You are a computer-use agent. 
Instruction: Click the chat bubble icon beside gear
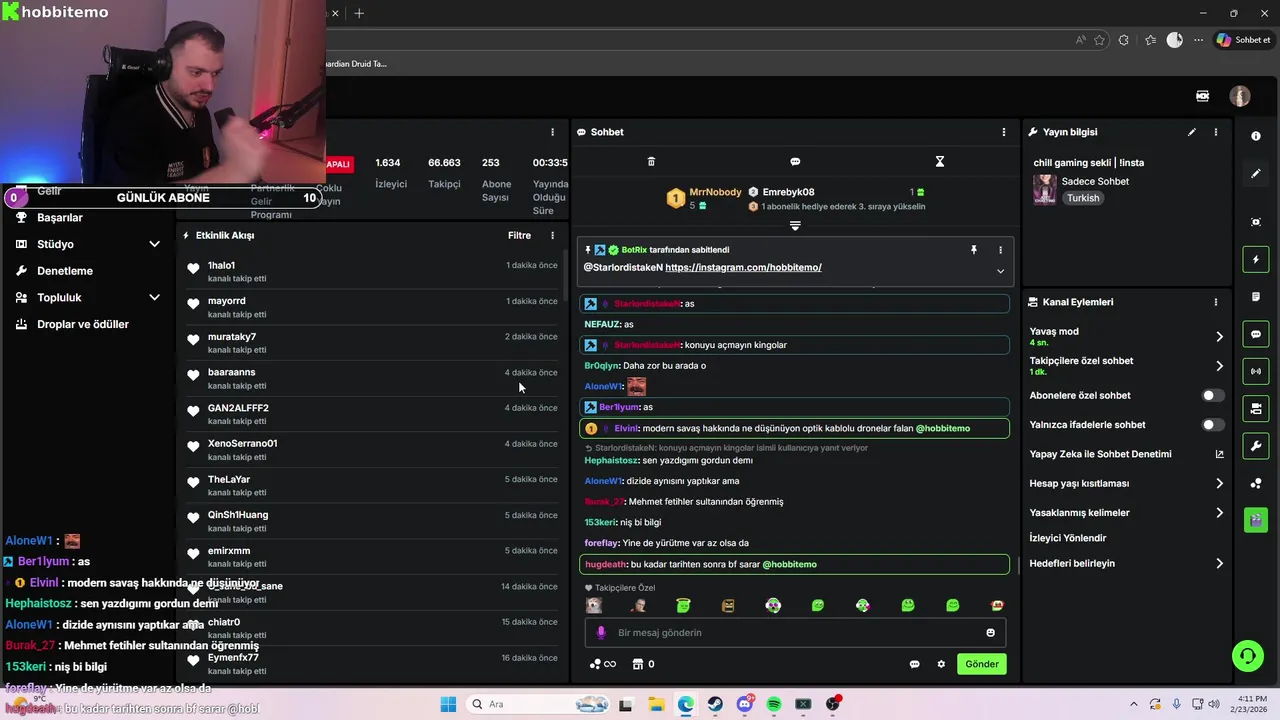(914, 664)
